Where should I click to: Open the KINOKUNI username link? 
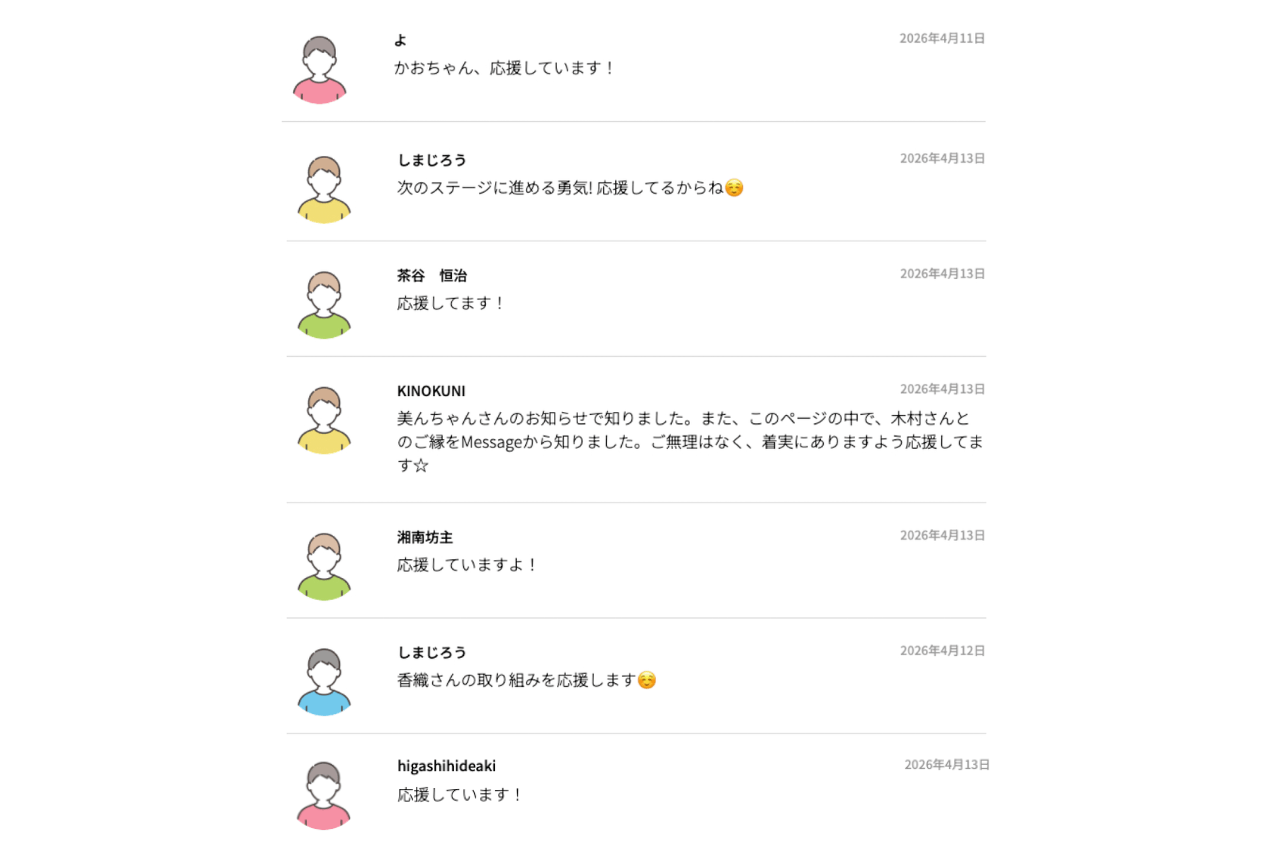(x=431, y=391)
